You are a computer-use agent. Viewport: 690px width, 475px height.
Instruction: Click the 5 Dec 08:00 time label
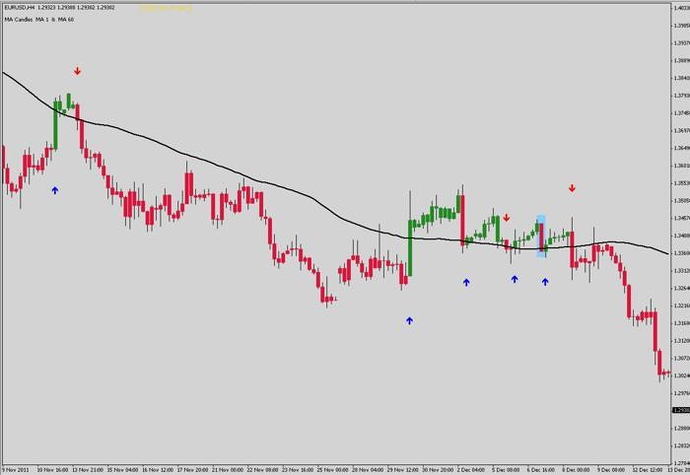506,469
